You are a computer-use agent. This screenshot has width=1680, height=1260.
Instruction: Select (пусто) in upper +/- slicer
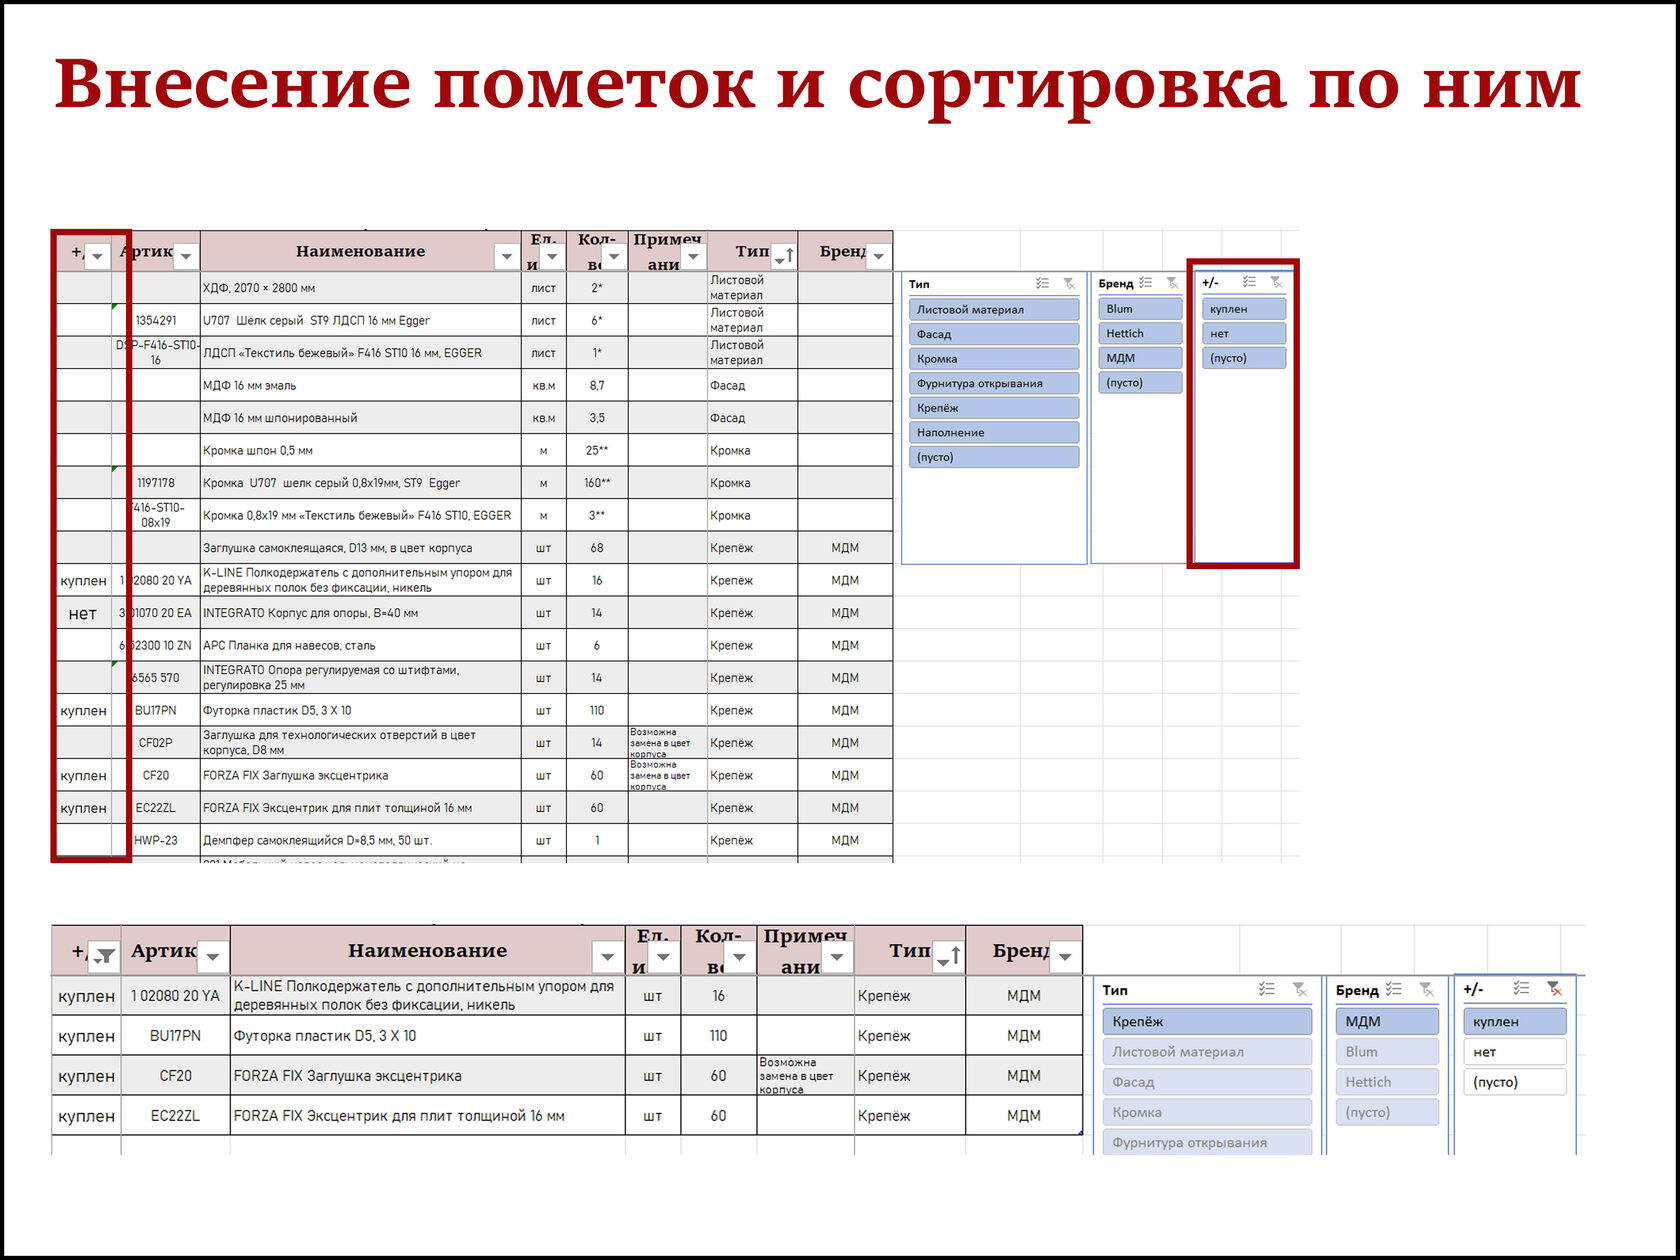coord(1244,358)
